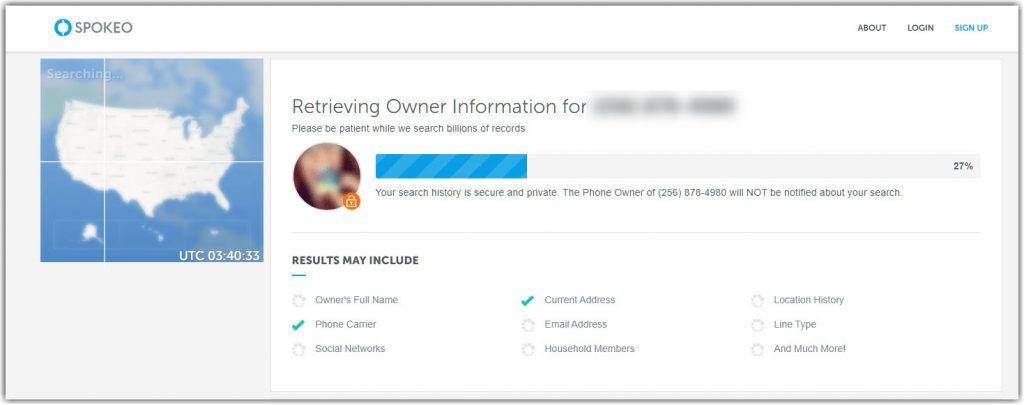Click the Location History text
This screenshot has height=405, width=1024.
pos(808,300)
